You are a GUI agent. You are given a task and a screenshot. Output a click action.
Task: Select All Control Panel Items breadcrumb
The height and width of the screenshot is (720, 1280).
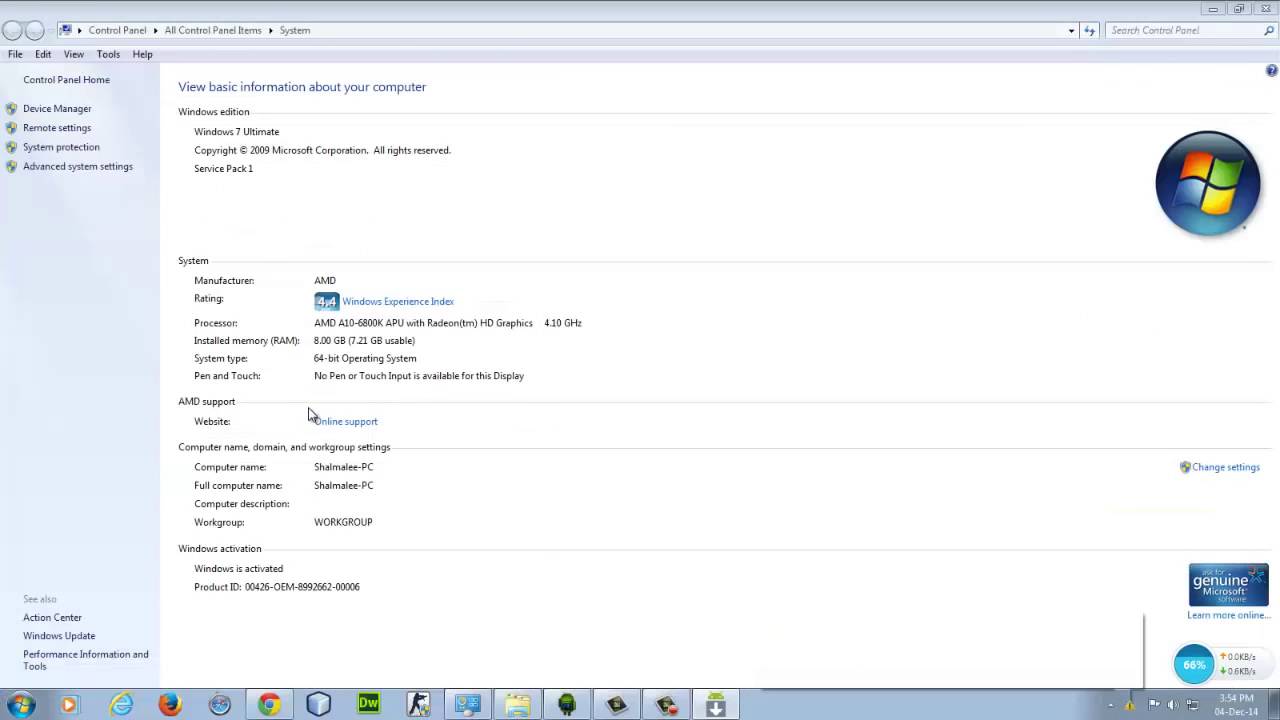click(x=213, y=30)
